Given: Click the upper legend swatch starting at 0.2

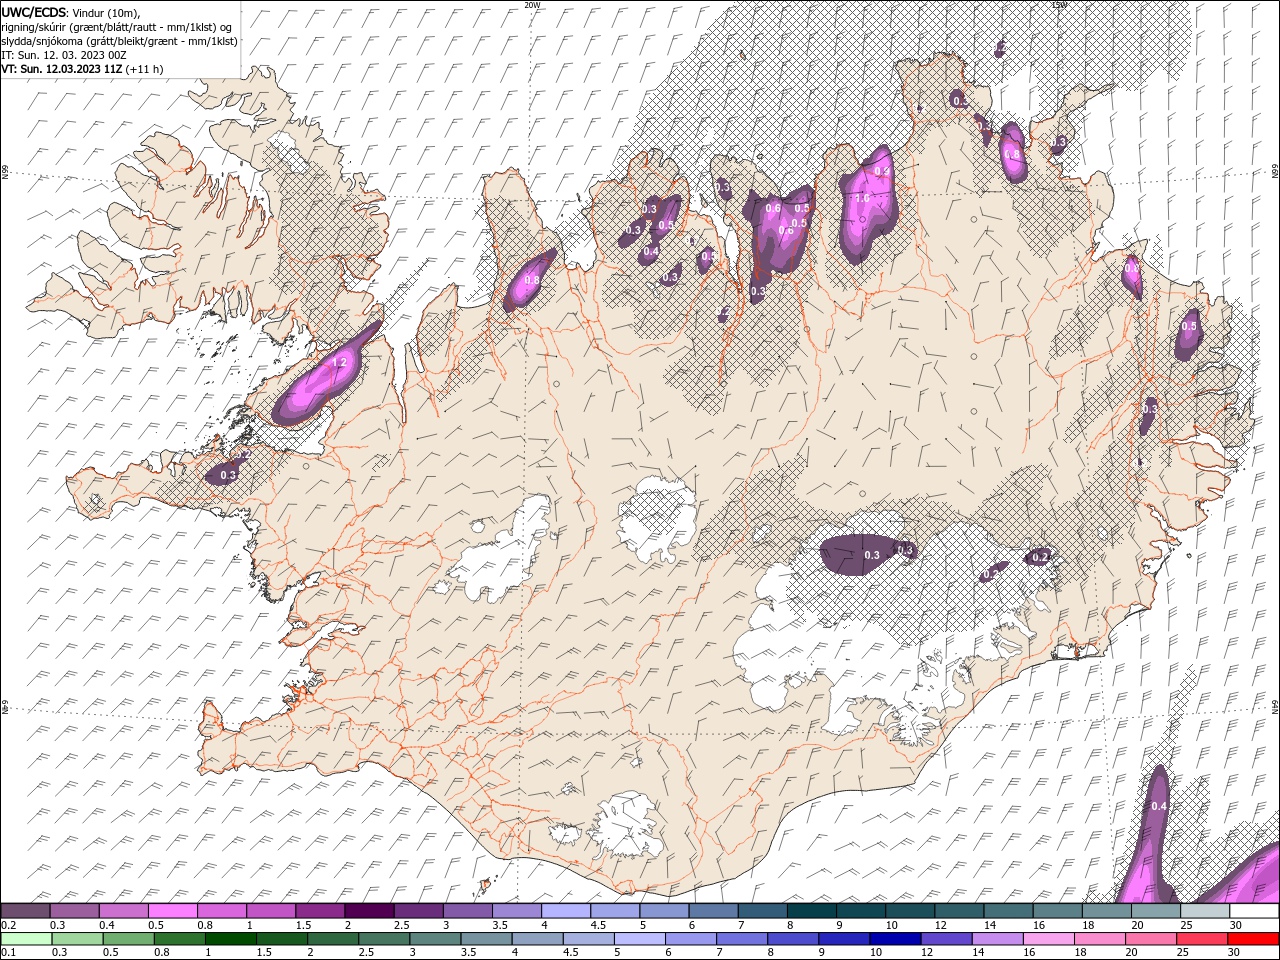Looking at the screenshot, I should [26, 911].
